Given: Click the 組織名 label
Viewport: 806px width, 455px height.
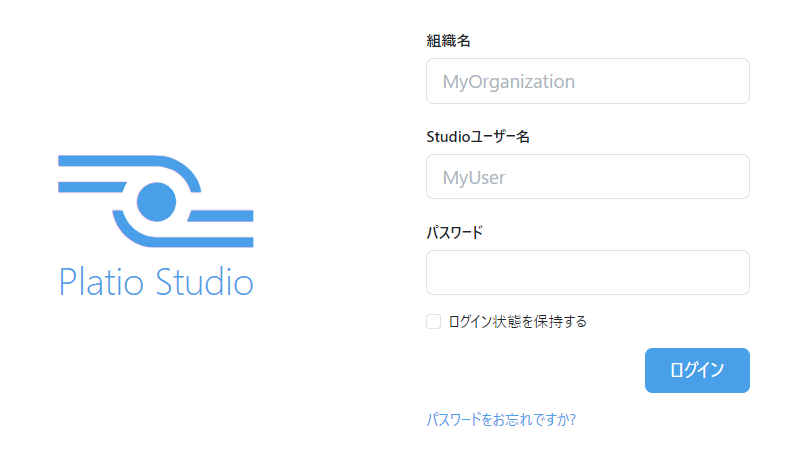Looking at the screenshot, I should point(448,41).
